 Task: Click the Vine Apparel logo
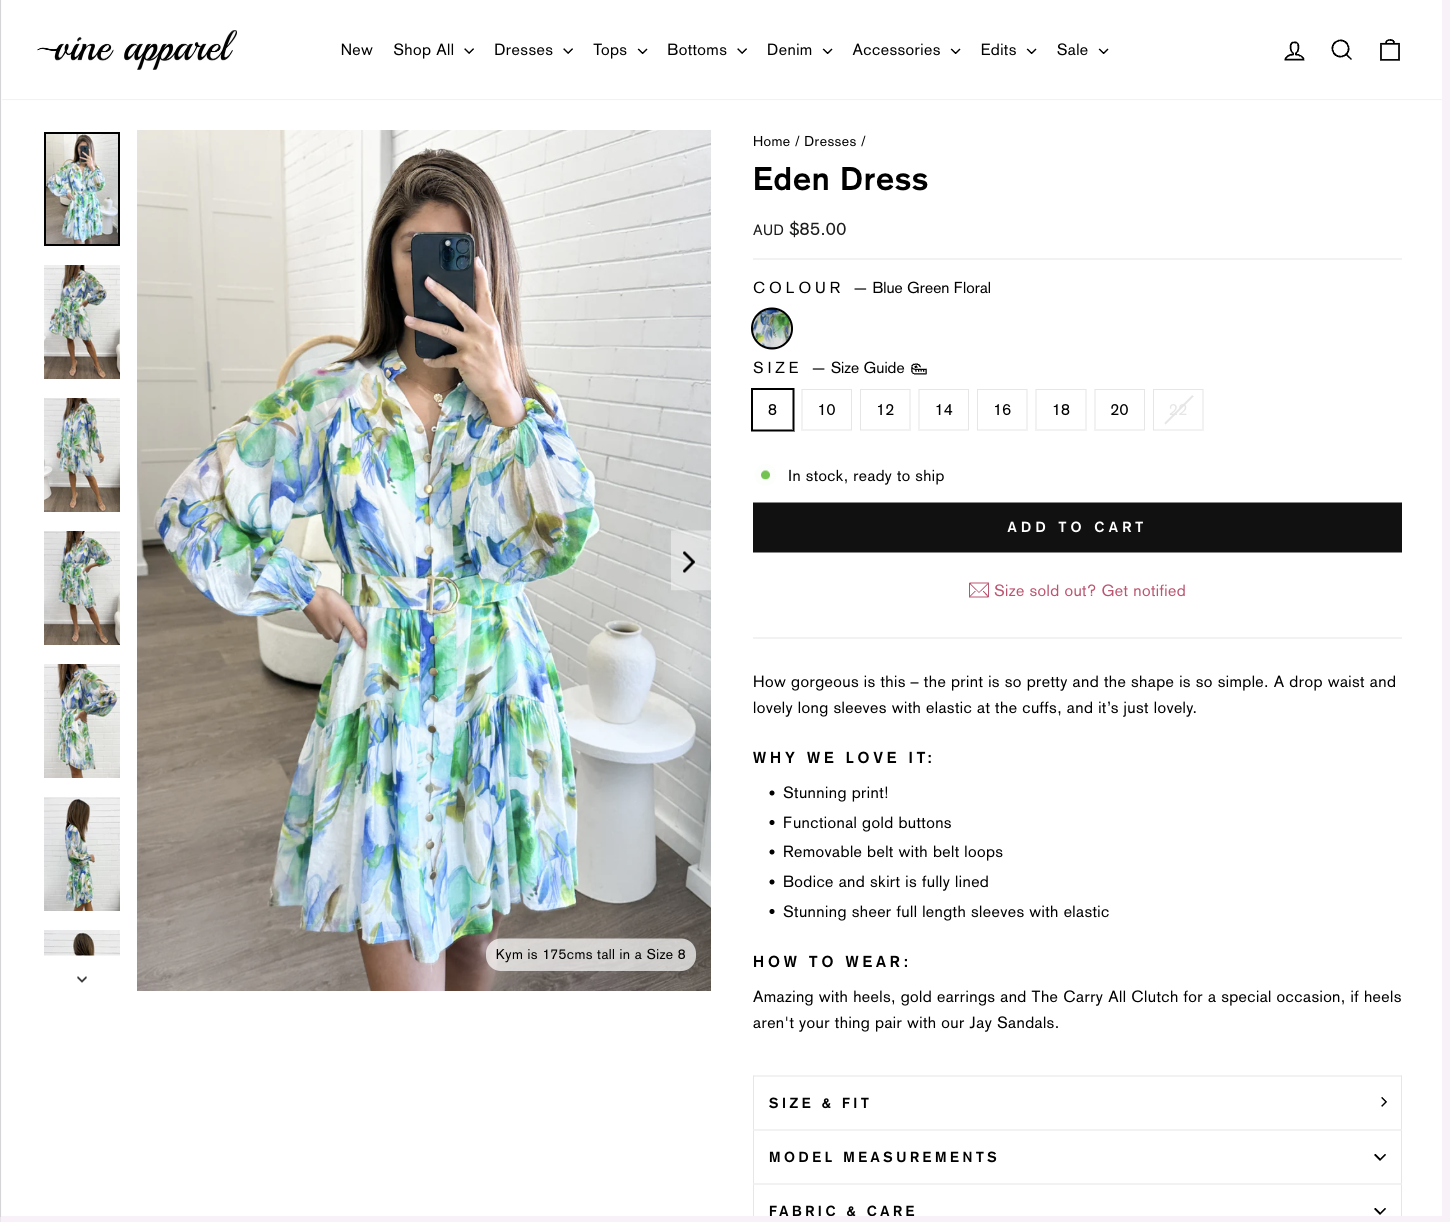[137, 50]
